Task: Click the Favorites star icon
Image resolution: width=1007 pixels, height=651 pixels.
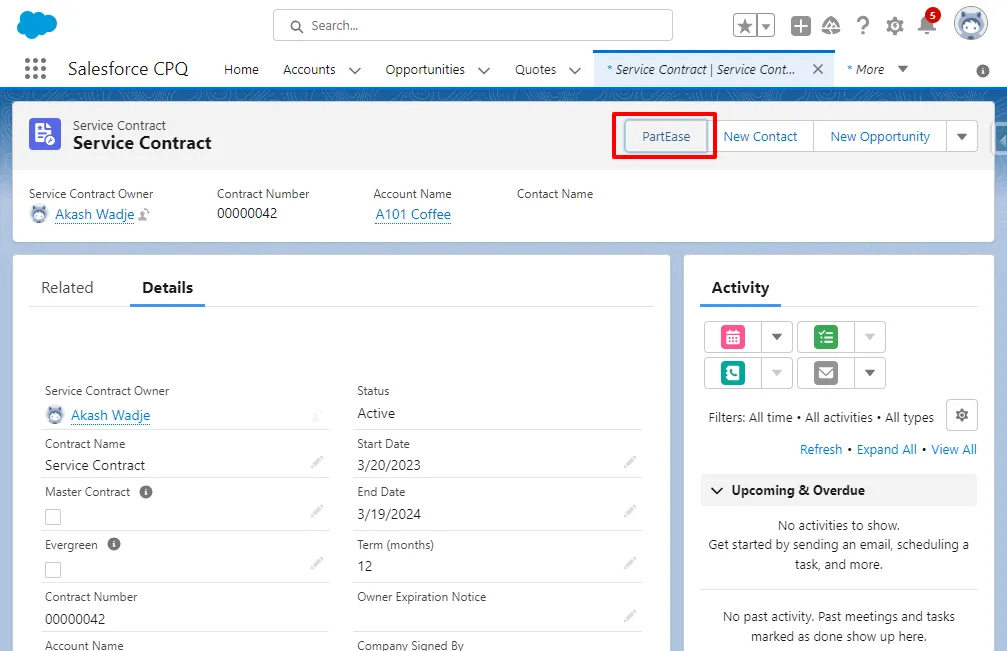Action: (745, 26)
